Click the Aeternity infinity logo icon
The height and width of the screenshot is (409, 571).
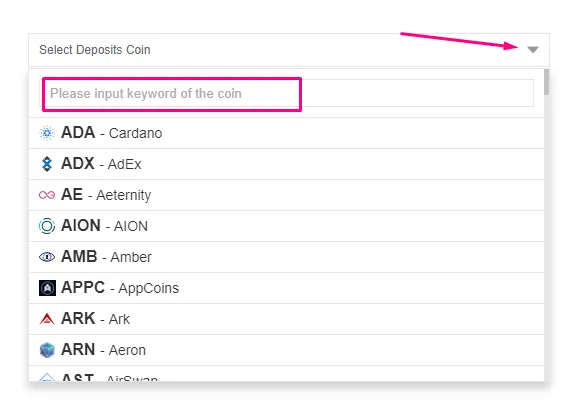point(47,195)
